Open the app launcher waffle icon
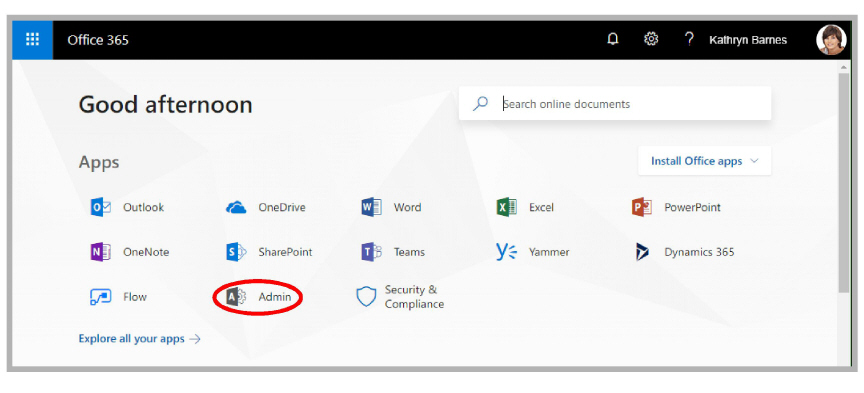Viewport: 864px width, 393px height. (33, 40)
